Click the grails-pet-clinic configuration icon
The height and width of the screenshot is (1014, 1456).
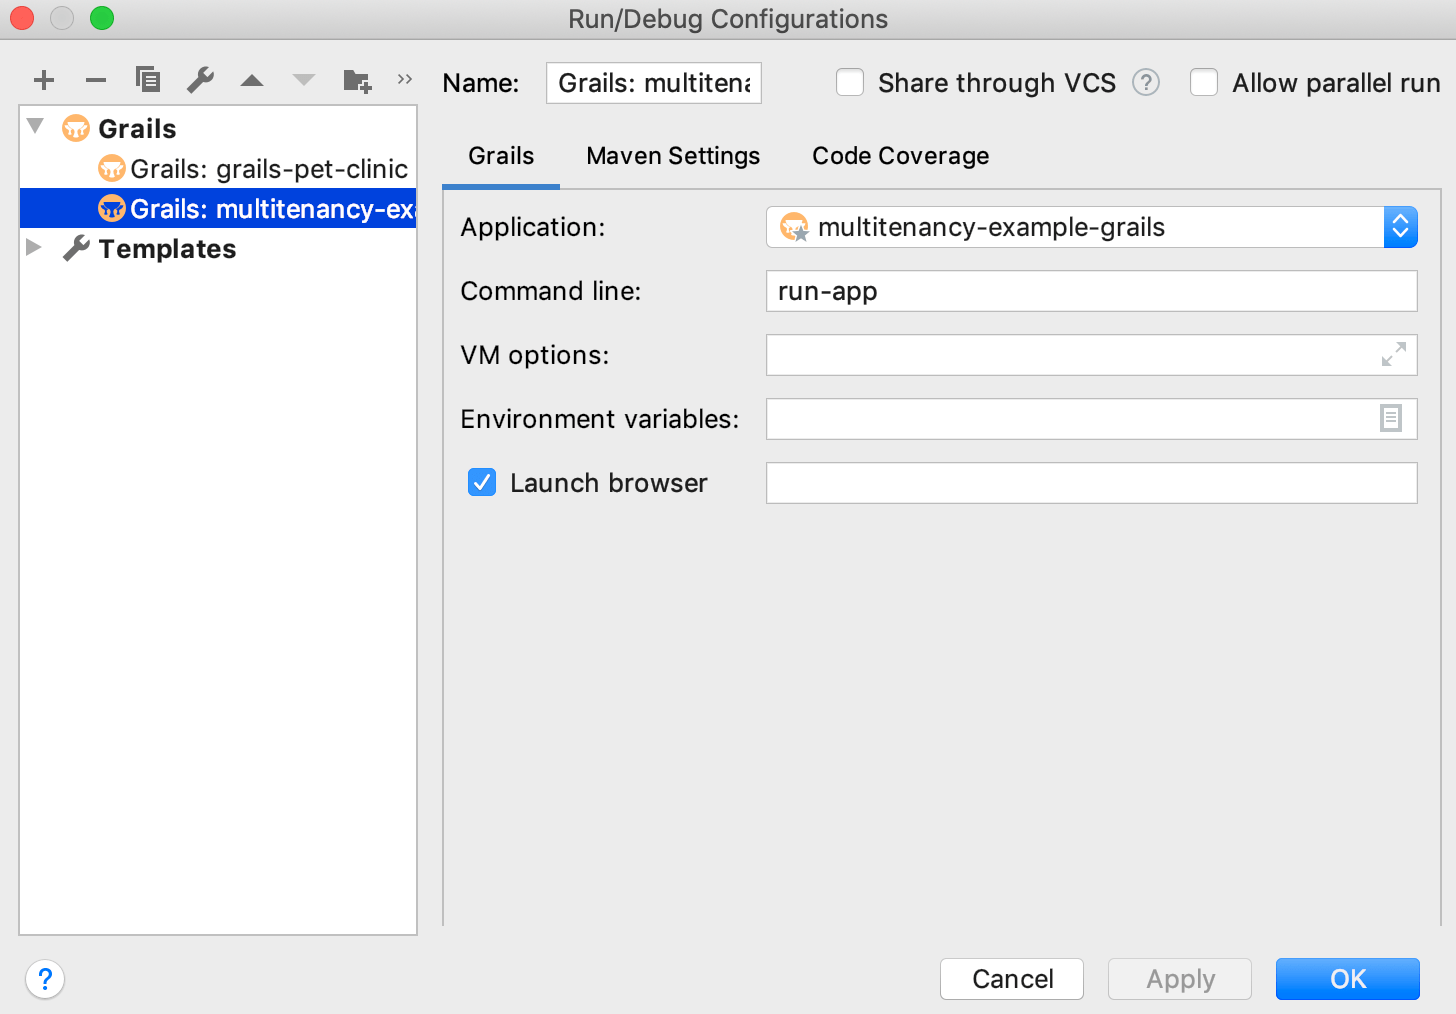(x=112, y=168)
